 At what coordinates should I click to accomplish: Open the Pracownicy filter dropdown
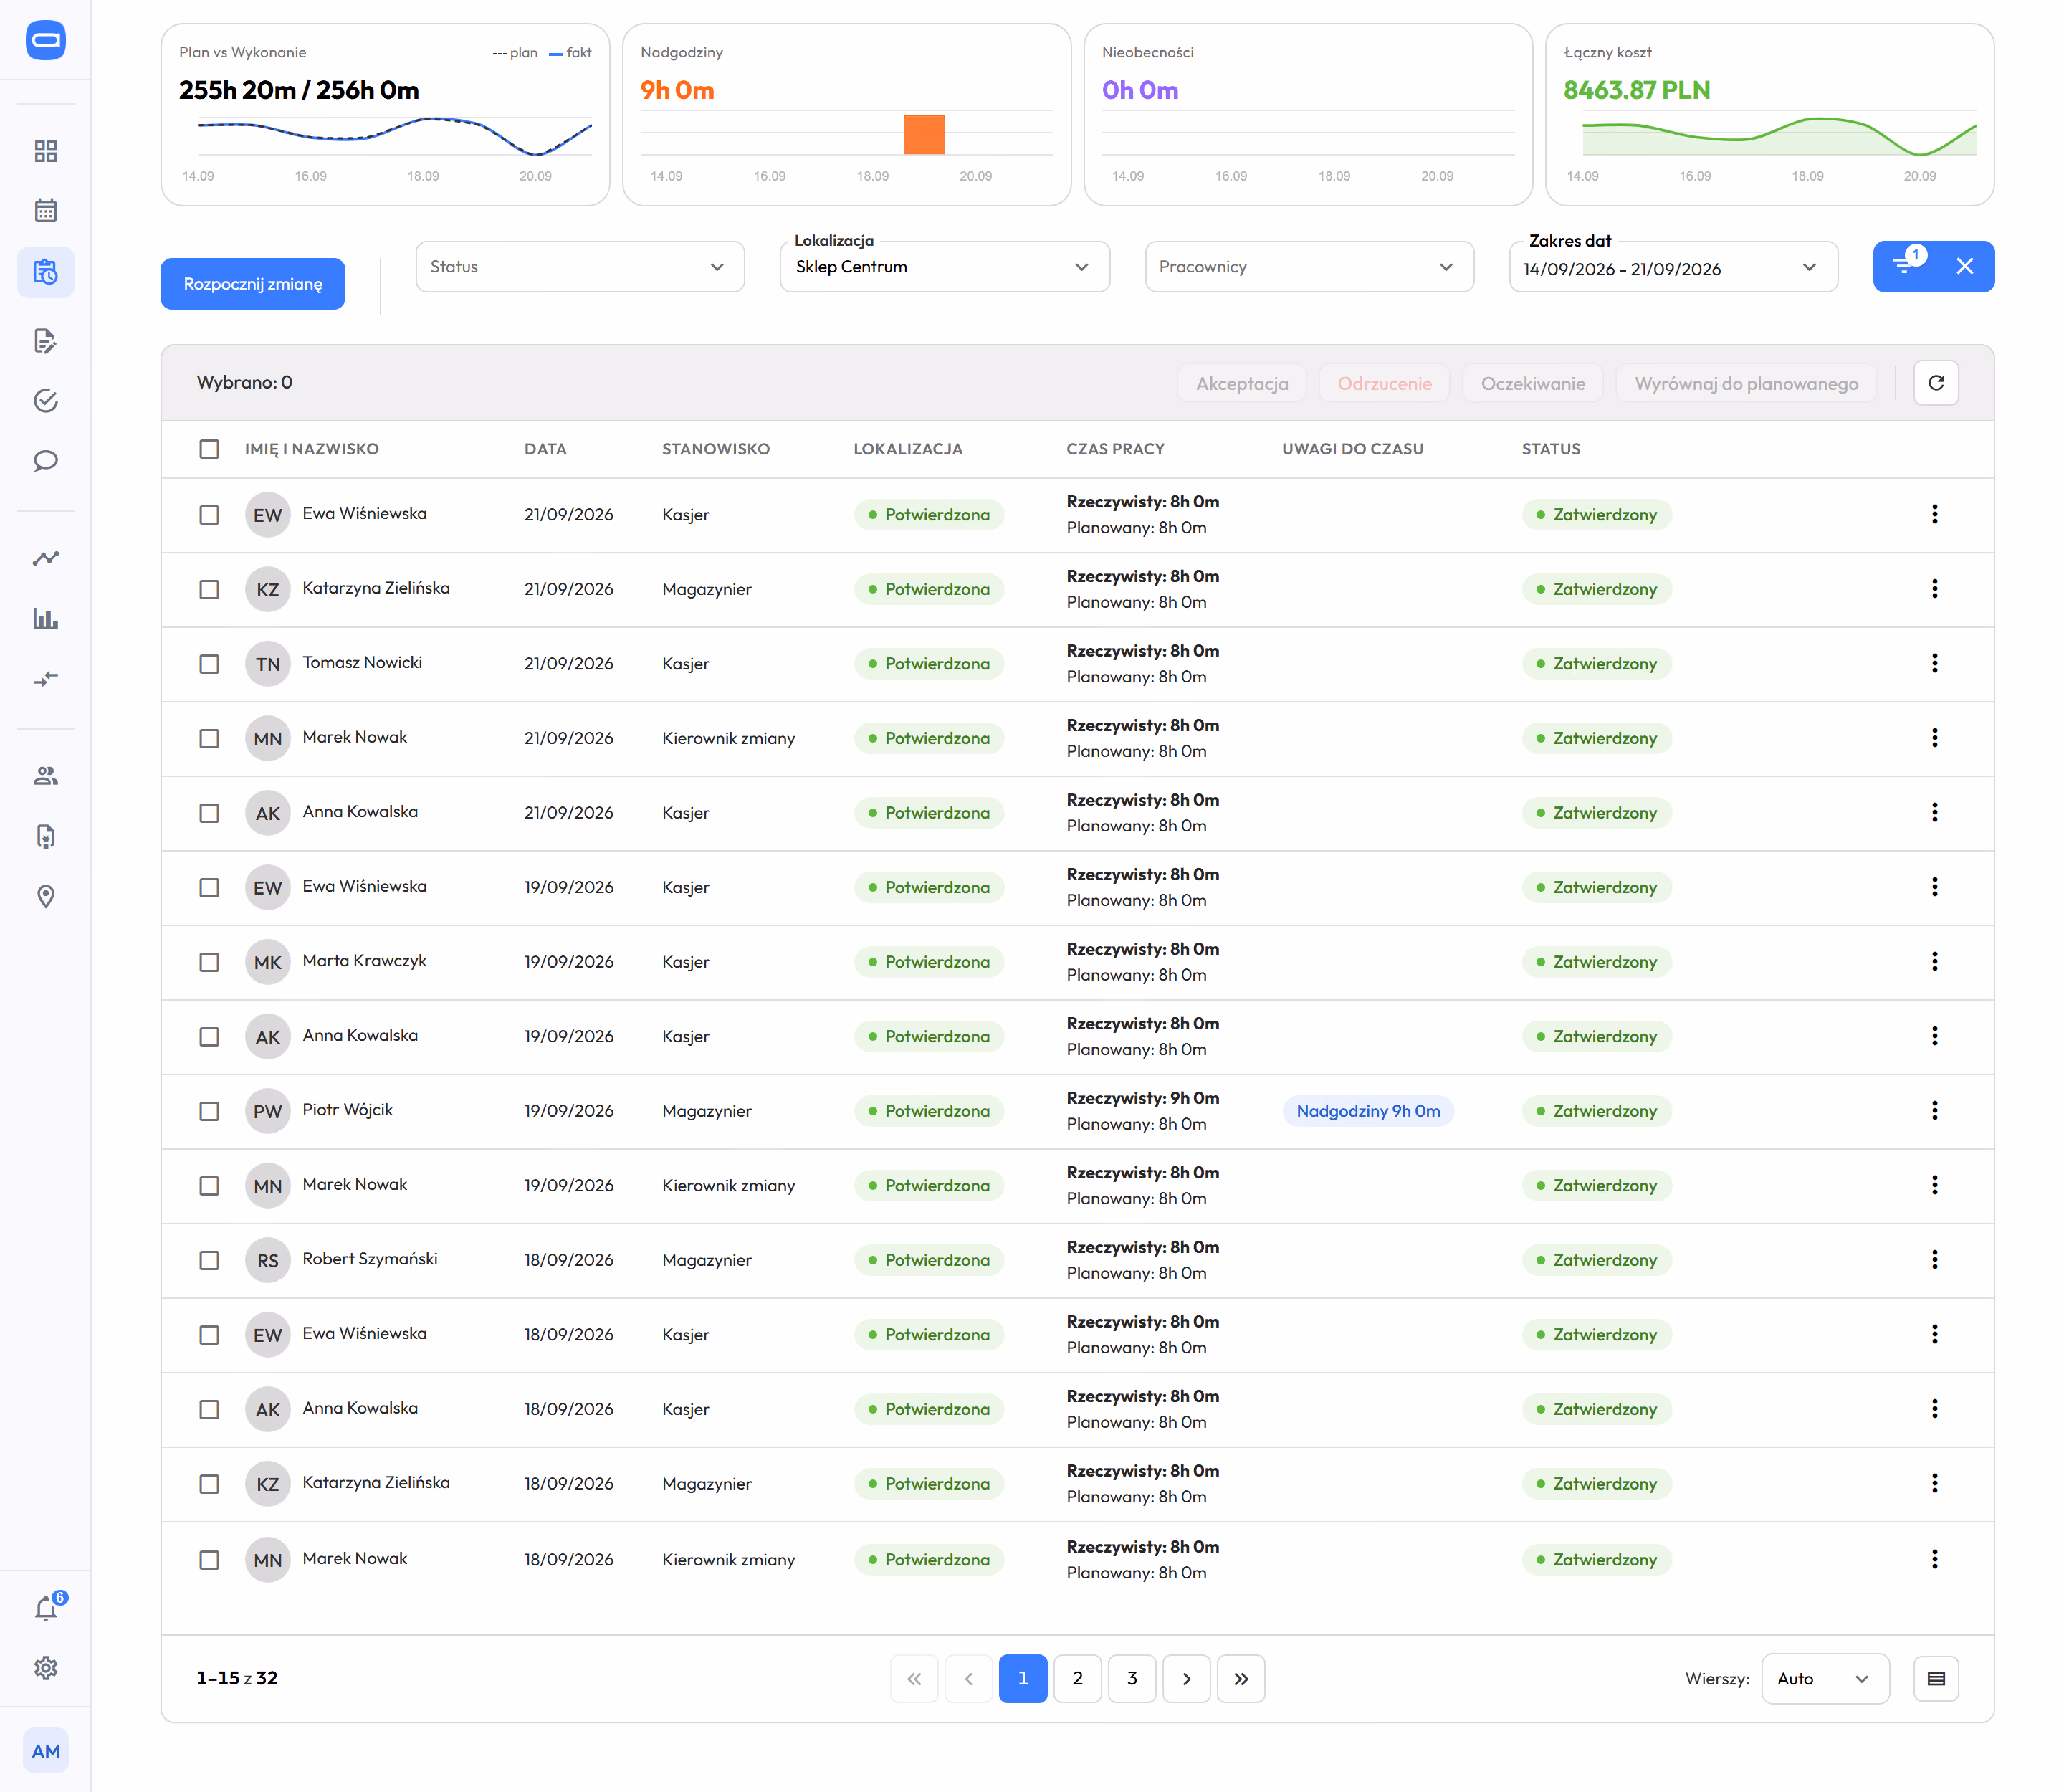1309,267
